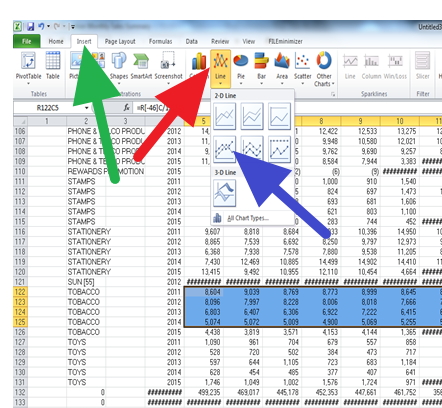
Task: Click the Save icon in quick access toolbar
Action: [31, 26]
